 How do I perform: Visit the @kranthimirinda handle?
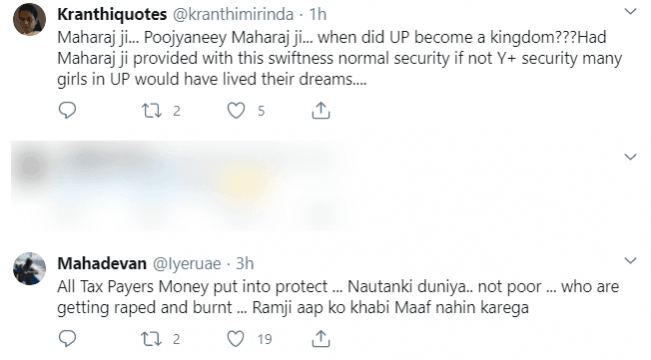point(233,15)
